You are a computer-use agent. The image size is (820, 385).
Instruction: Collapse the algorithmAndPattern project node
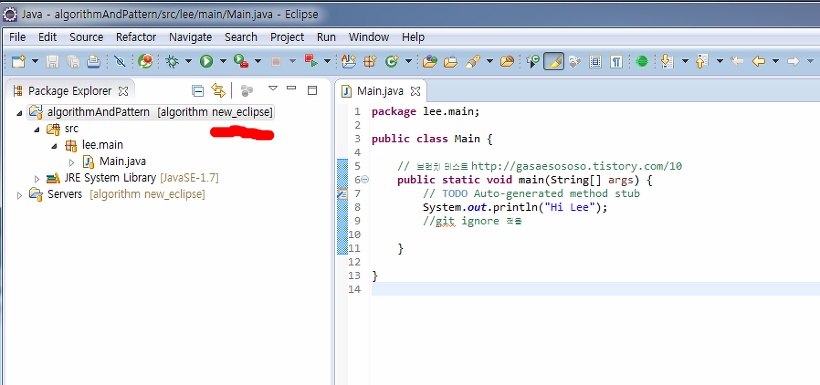[19, 112]
